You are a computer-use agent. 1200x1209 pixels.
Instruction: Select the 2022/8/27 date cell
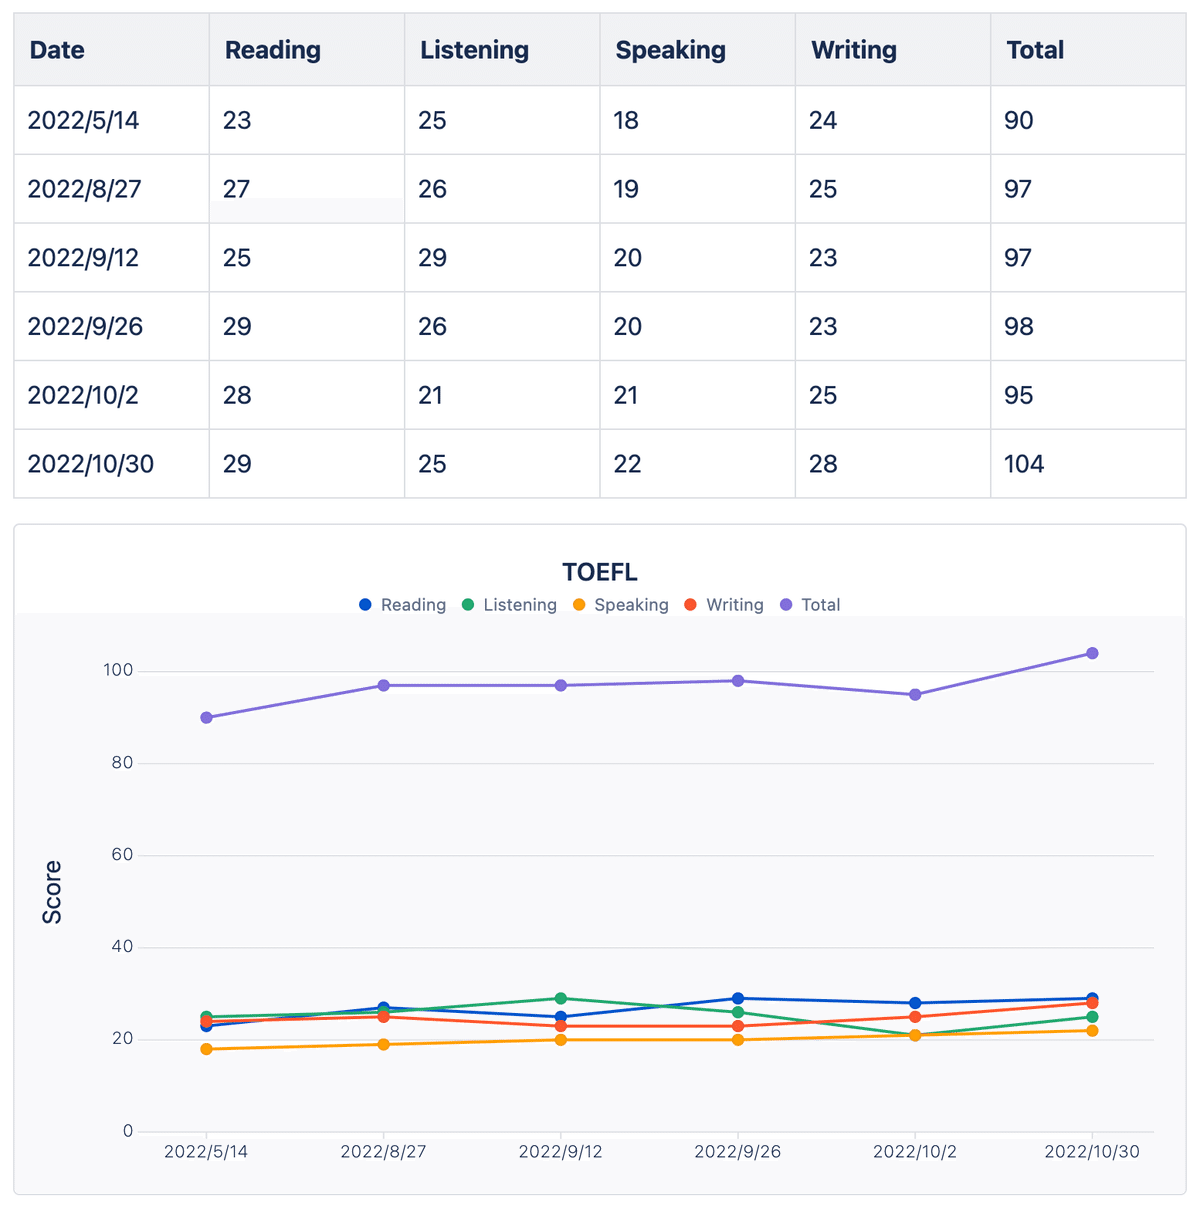pos(111,189)
